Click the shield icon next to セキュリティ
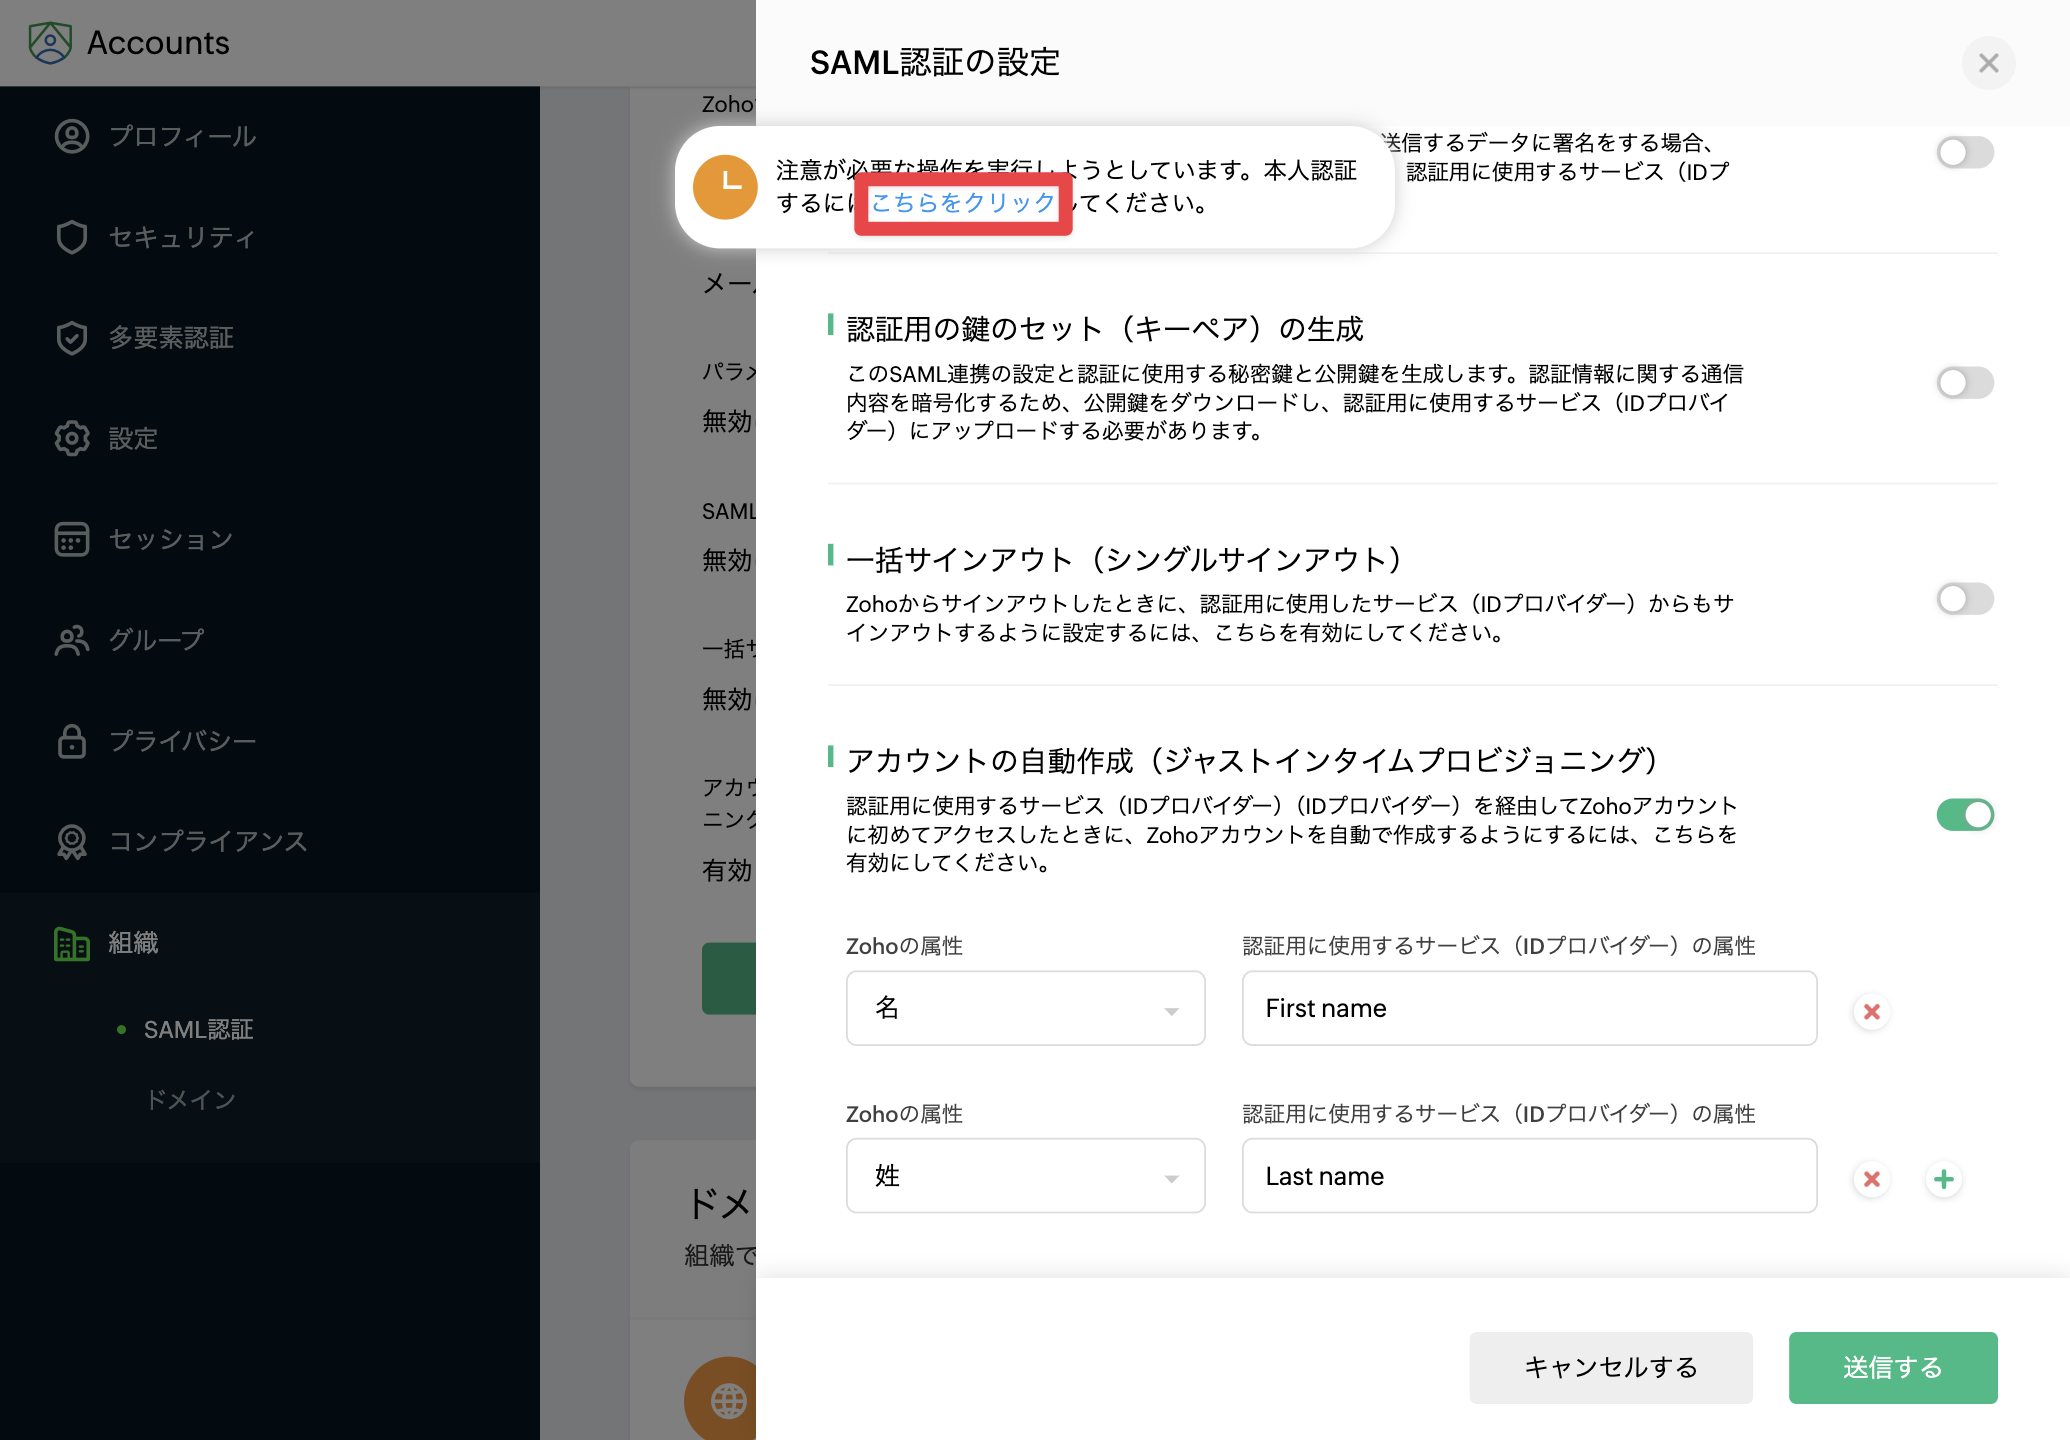Viewport: 2070px width, 1440px height. (72, 237)
